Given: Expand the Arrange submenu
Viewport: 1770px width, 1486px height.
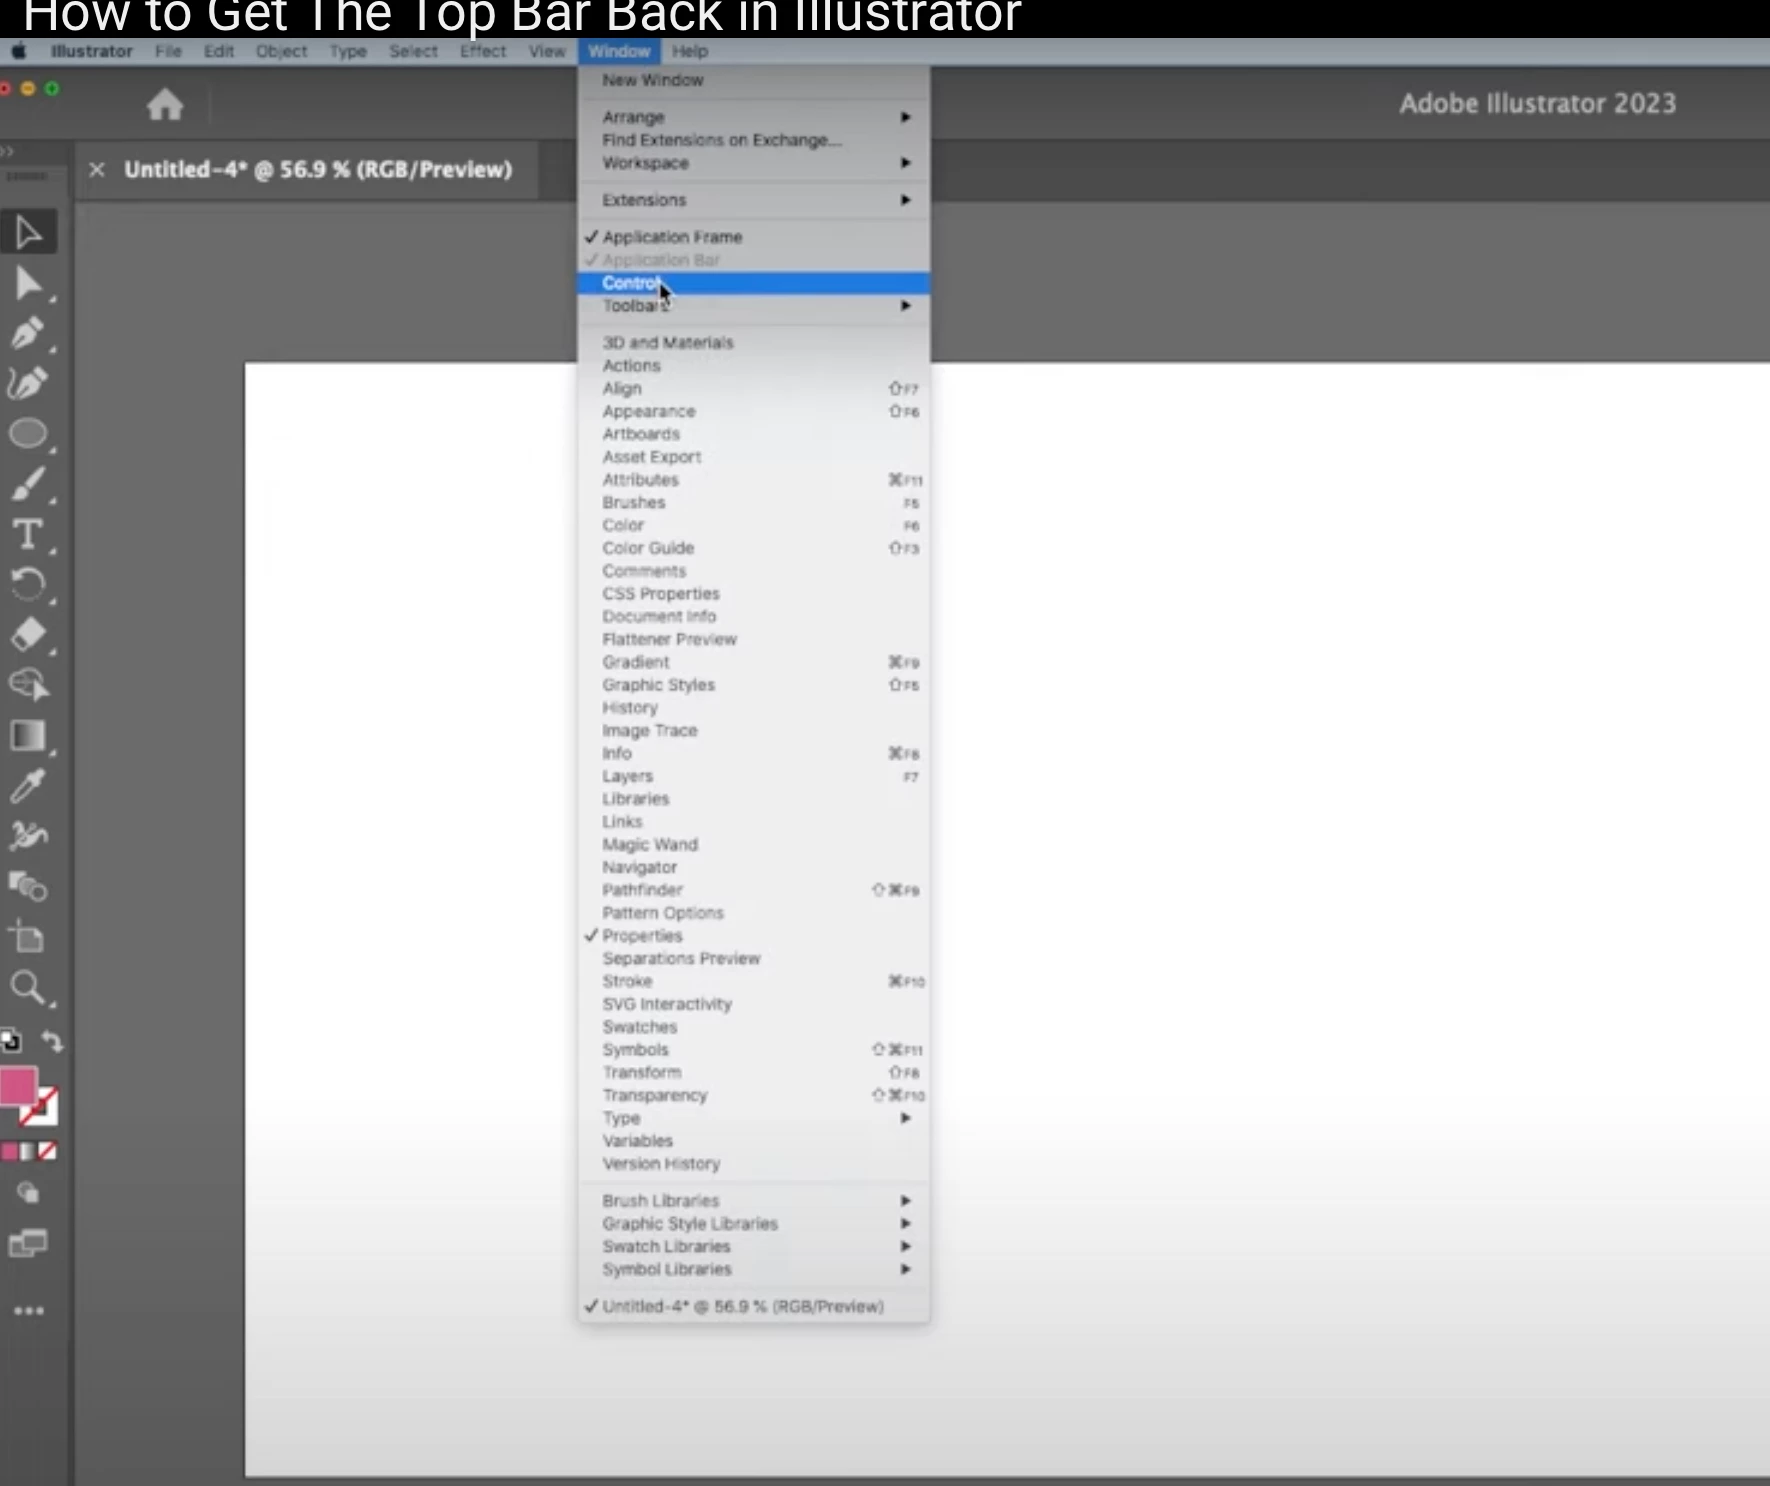Looking at the screenshot, I should tap(754, 117).
